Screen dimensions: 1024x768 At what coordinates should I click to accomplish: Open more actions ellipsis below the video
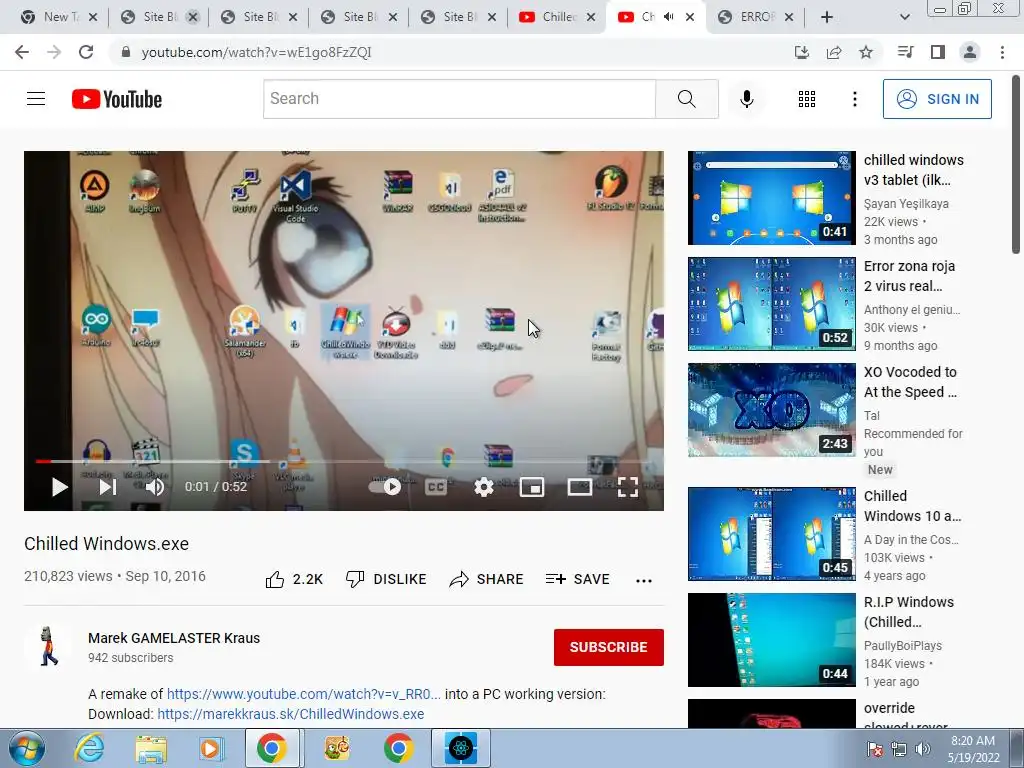click(x=644, y=580)
